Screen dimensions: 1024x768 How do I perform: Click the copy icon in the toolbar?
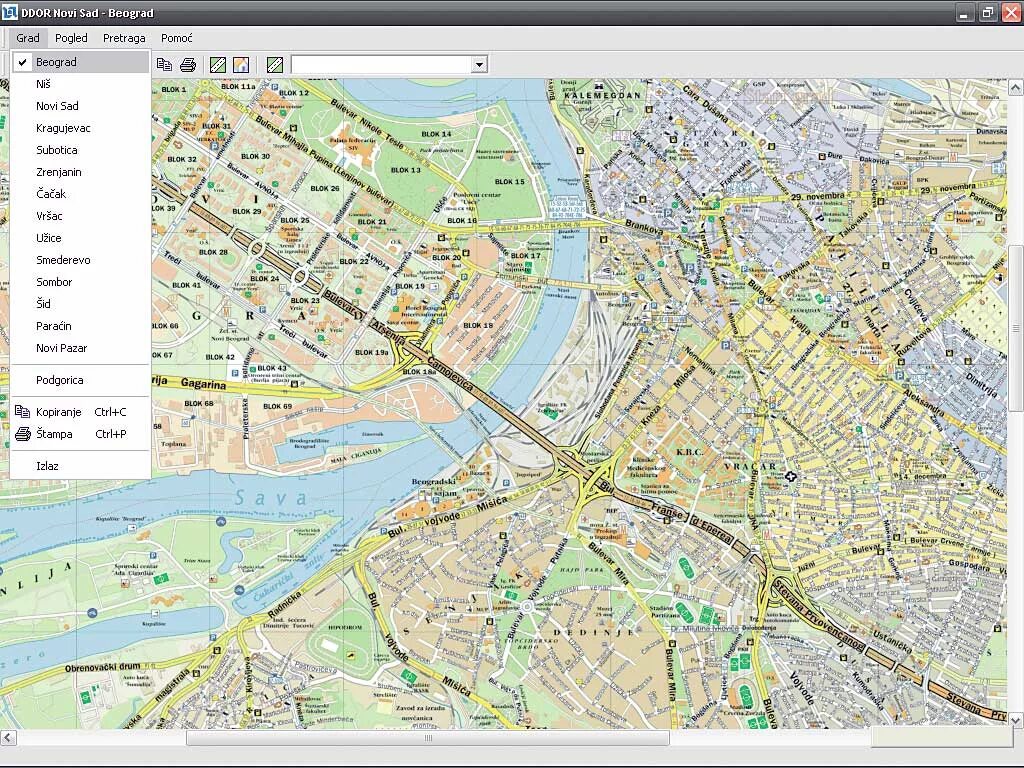coord(165,64)
